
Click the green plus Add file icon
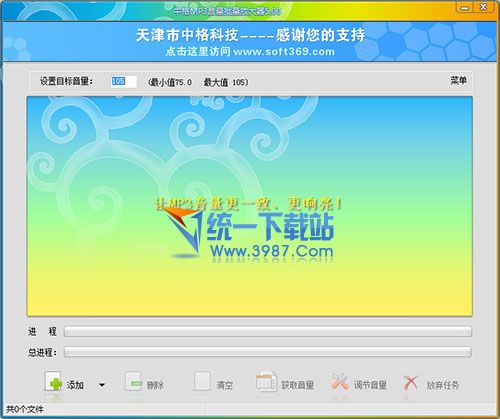pos(53,382)
